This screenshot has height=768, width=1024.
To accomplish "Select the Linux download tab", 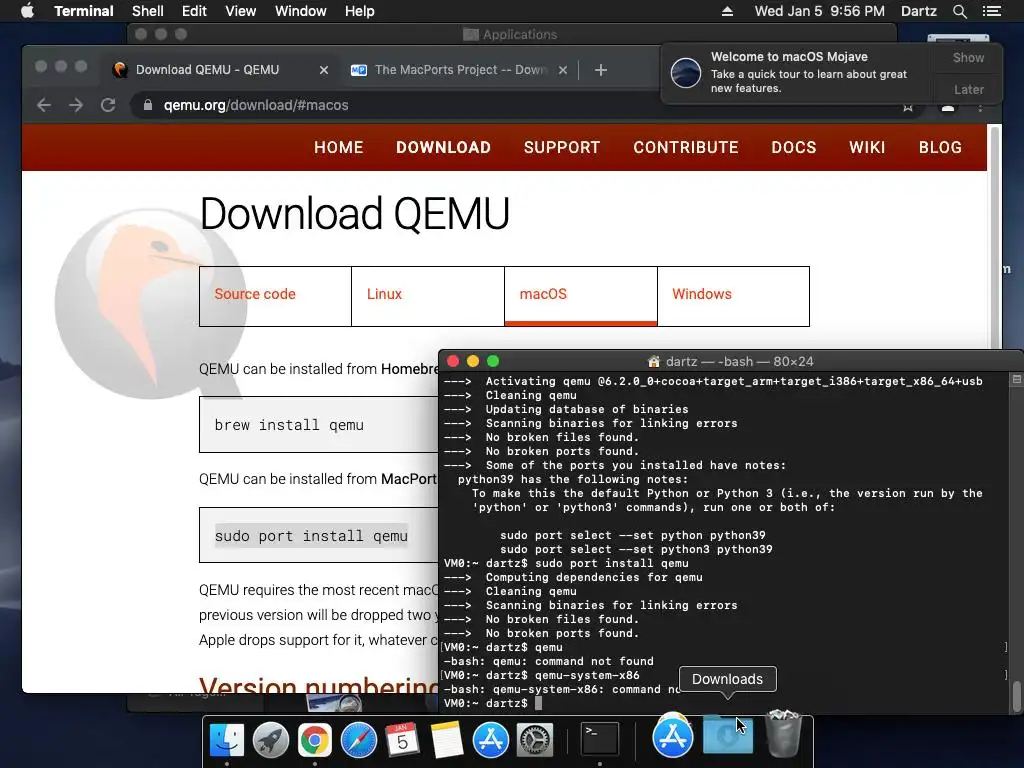I will [x=428, y=296].
